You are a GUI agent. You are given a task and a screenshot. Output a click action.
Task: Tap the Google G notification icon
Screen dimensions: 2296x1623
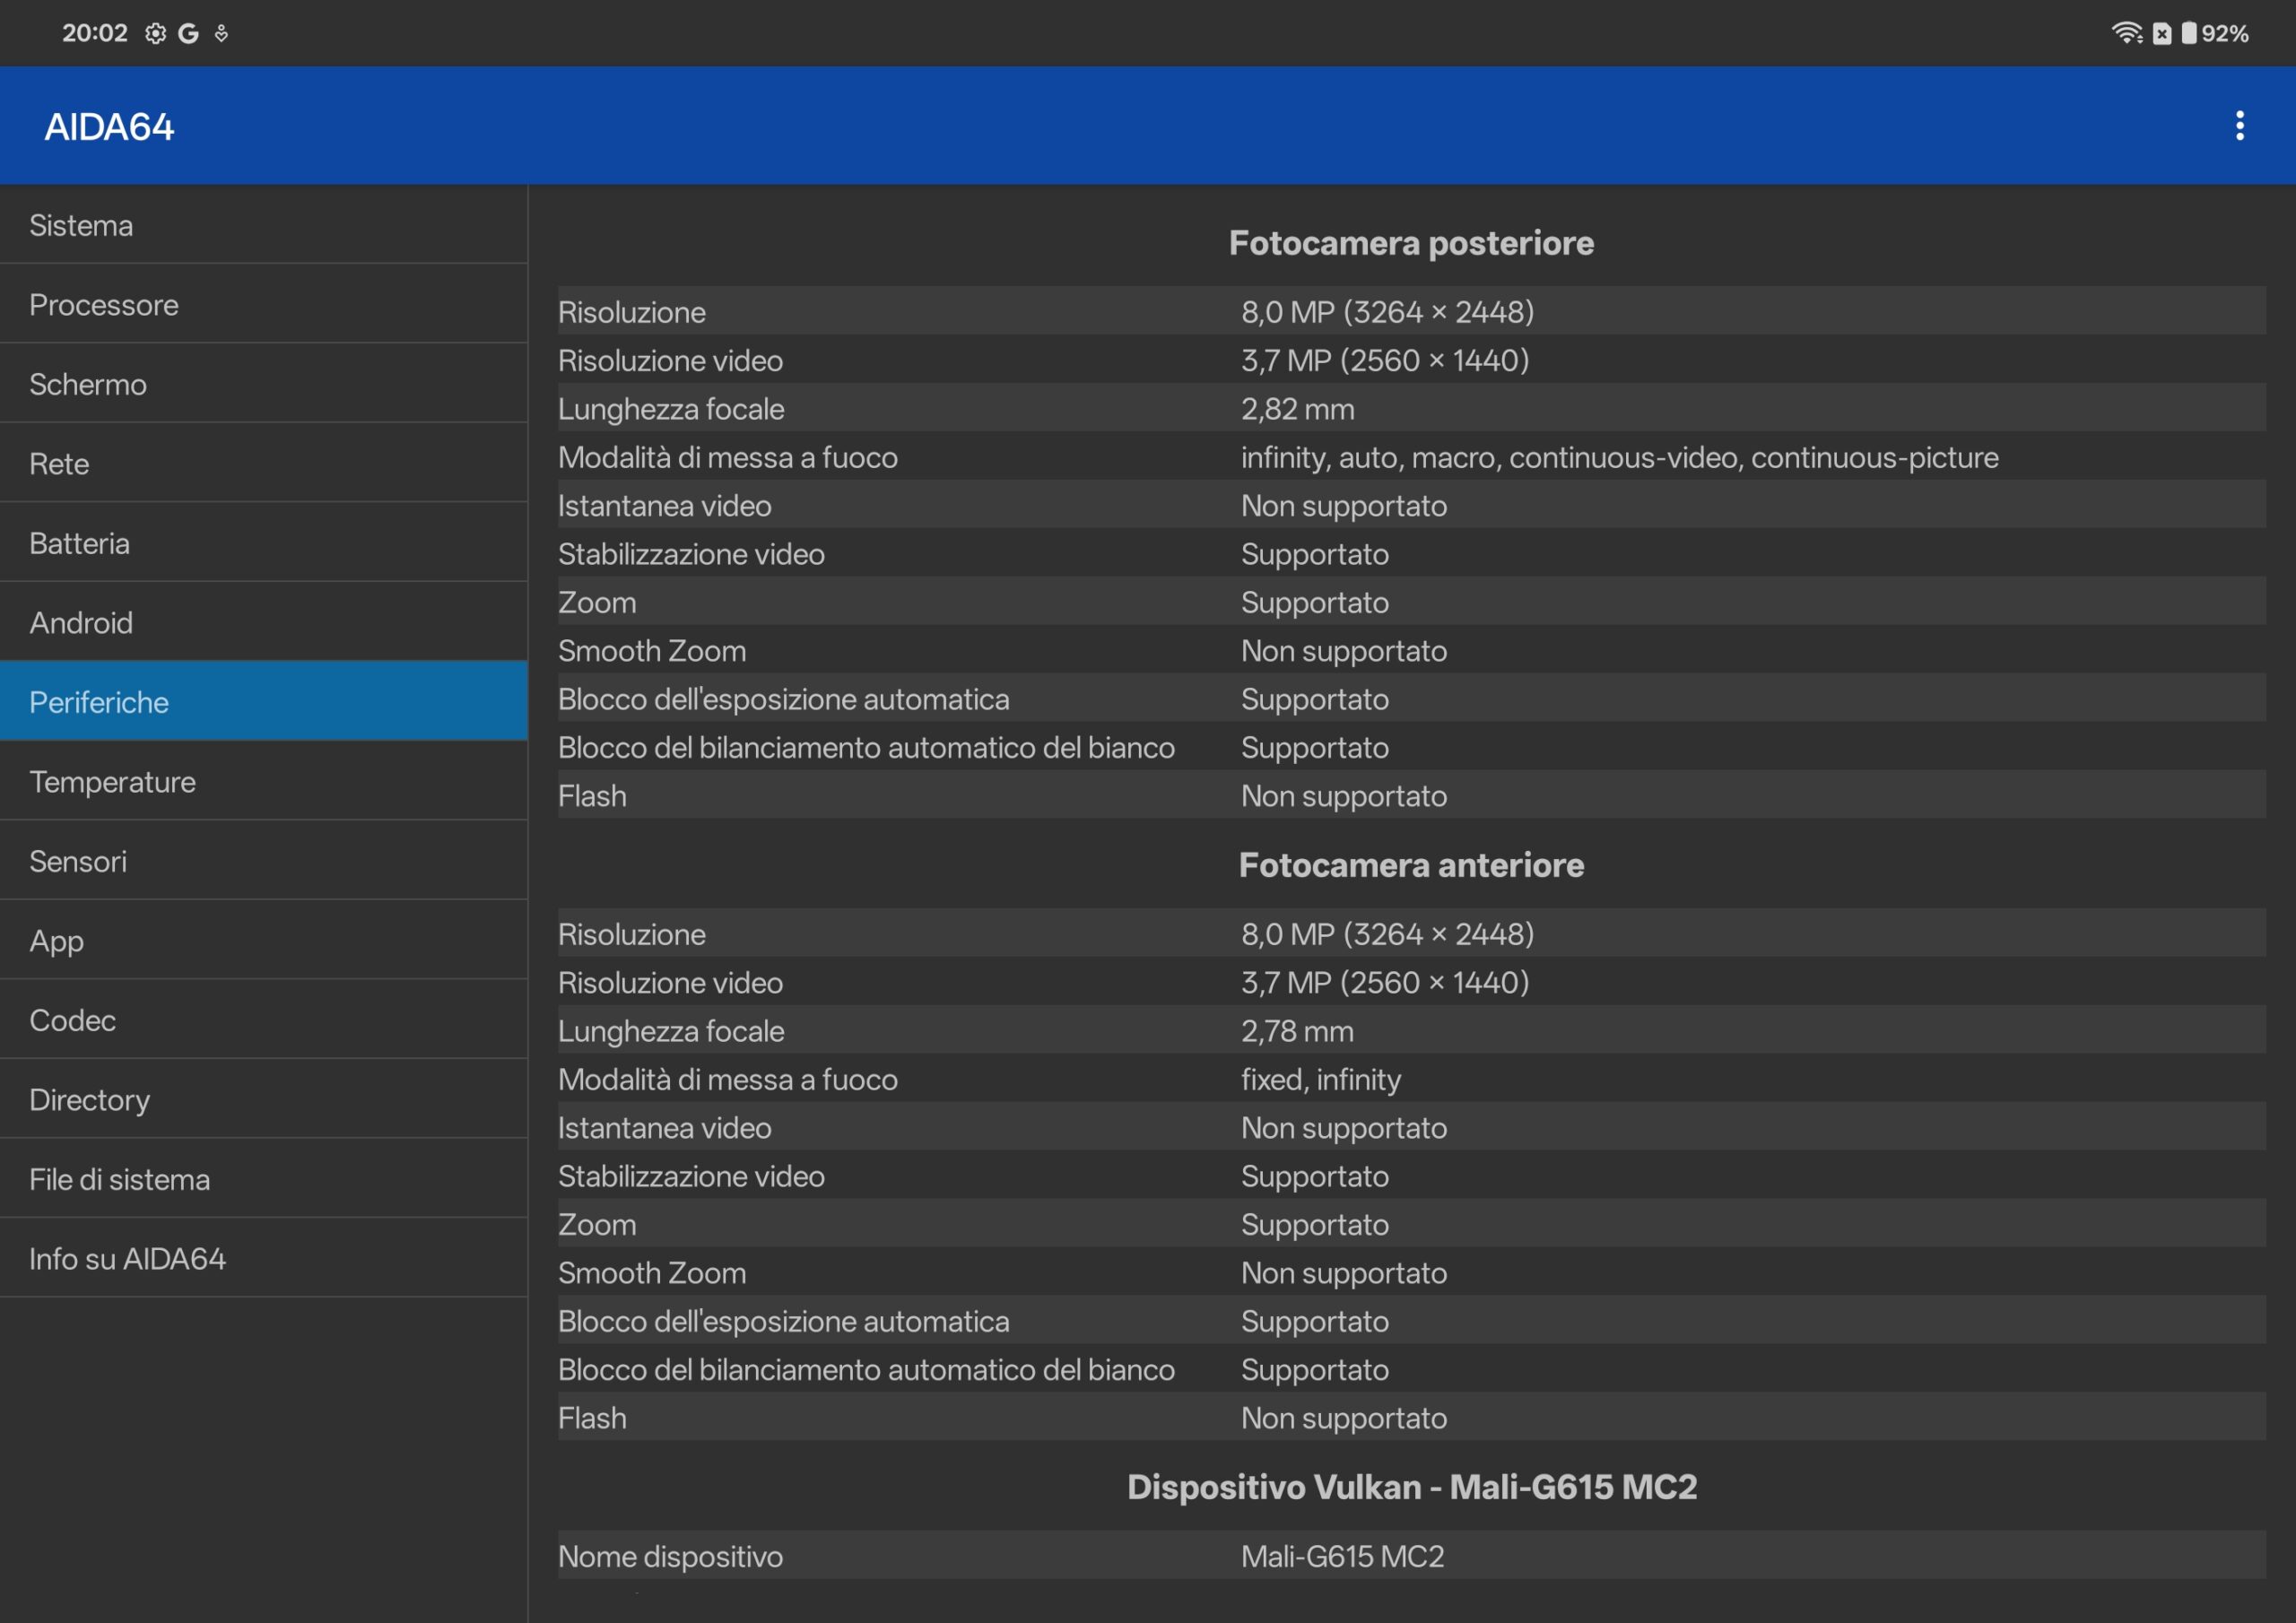click(x=188, y=33)
